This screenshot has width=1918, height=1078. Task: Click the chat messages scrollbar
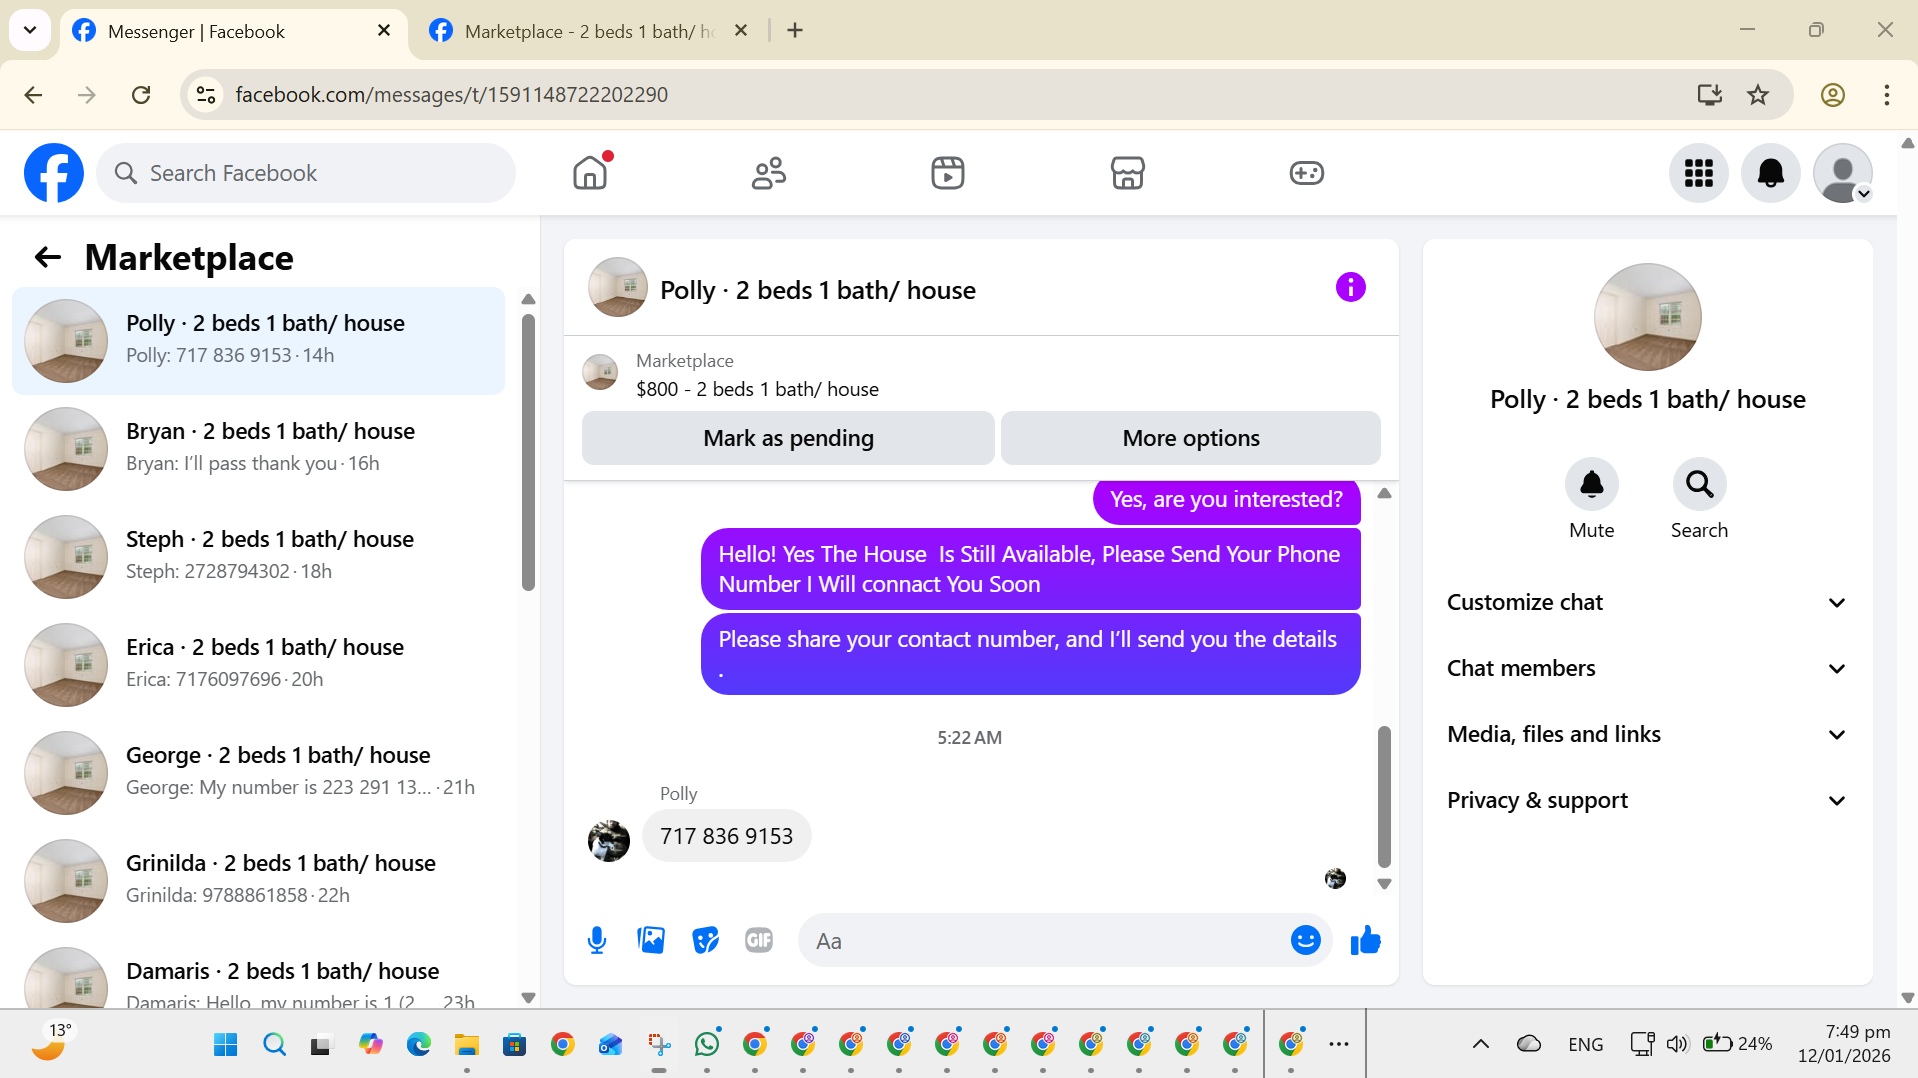click(x=1384, y=796)
